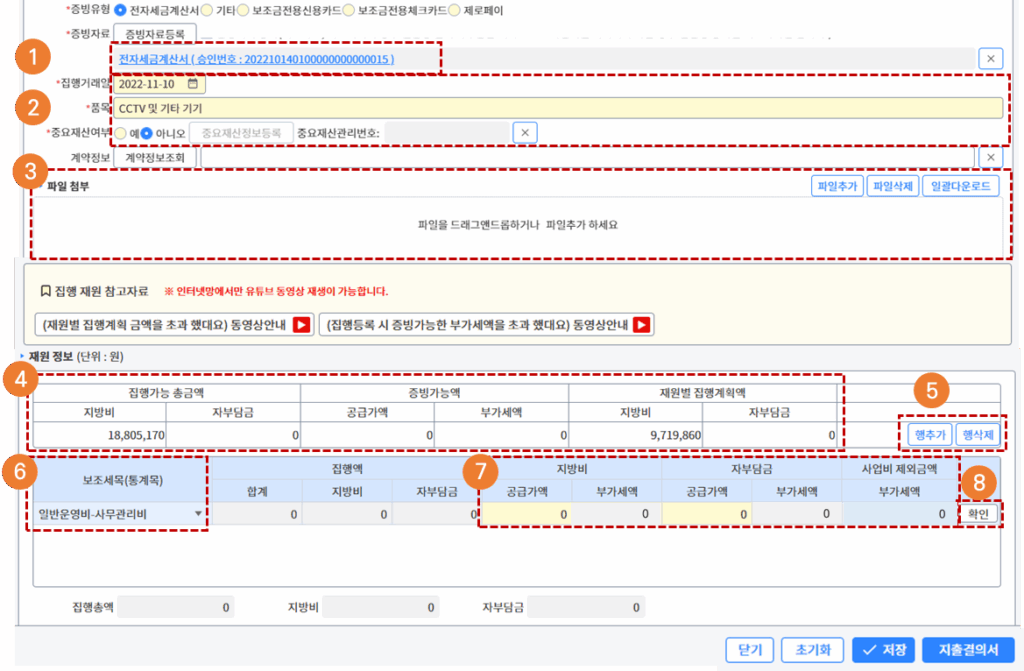Image resolution: width=1024 pixels, height=671 pixels.
Task: Click bookmark icon beside 집행 재원 참고자료
Action: [x=45, y=291]
